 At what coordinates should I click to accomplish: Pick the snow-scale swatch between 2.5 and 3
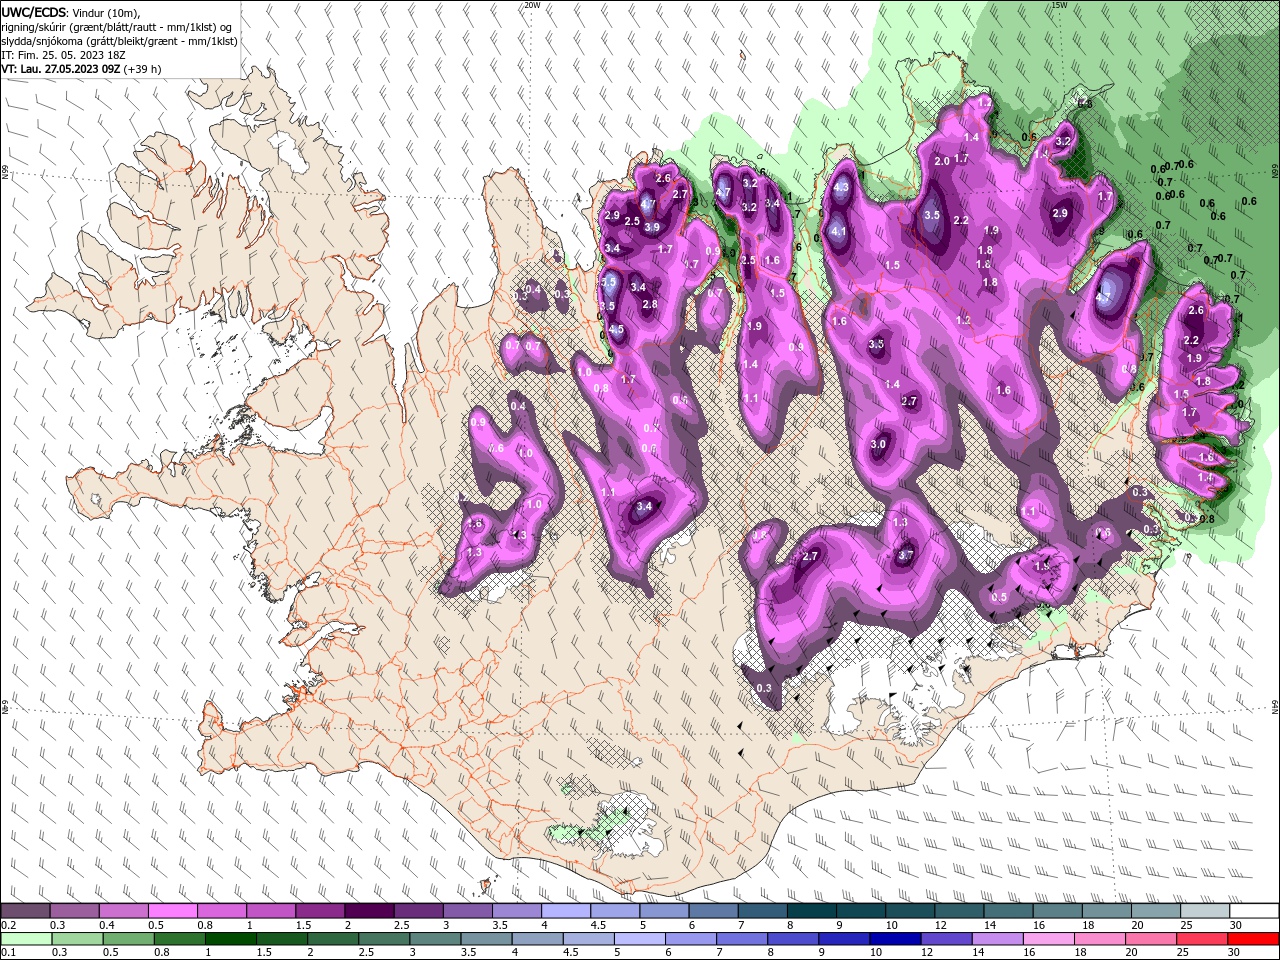pyautogui.click(x=417, y=911)
